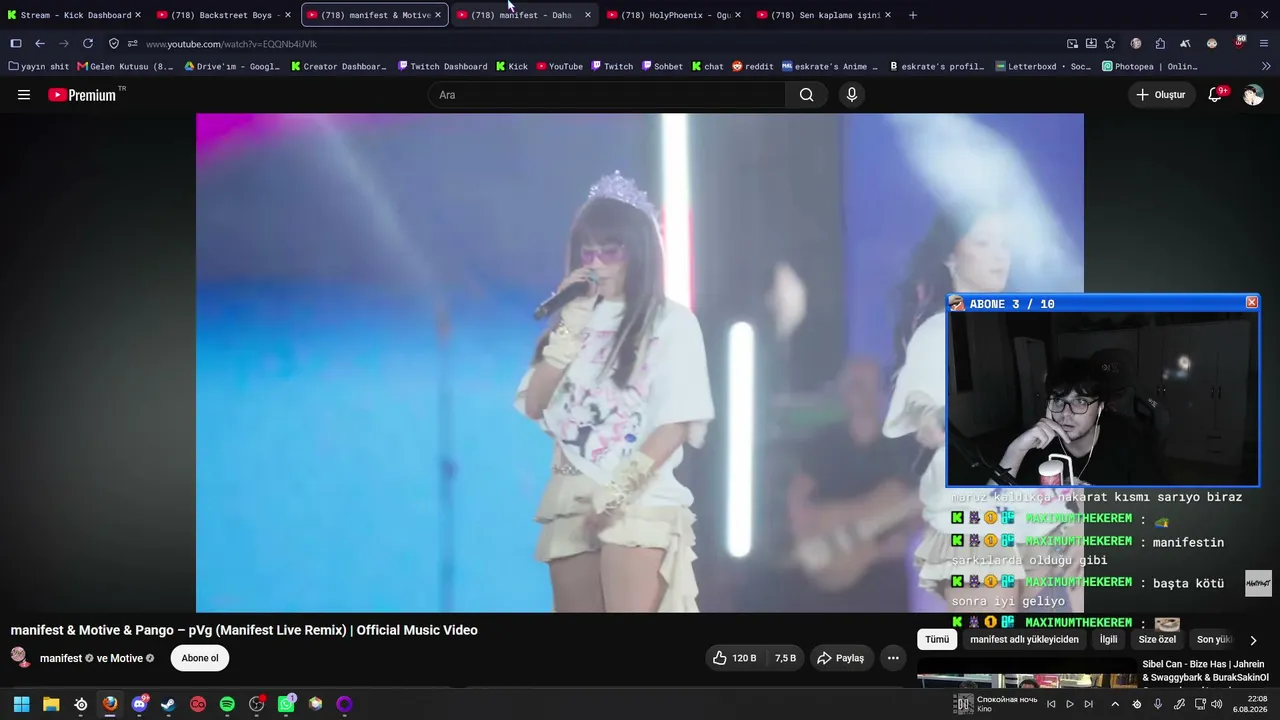Screen dimensions: 1280x720
Task: Open File Explorer from the taskbar
Action: (x=51, y=704)
